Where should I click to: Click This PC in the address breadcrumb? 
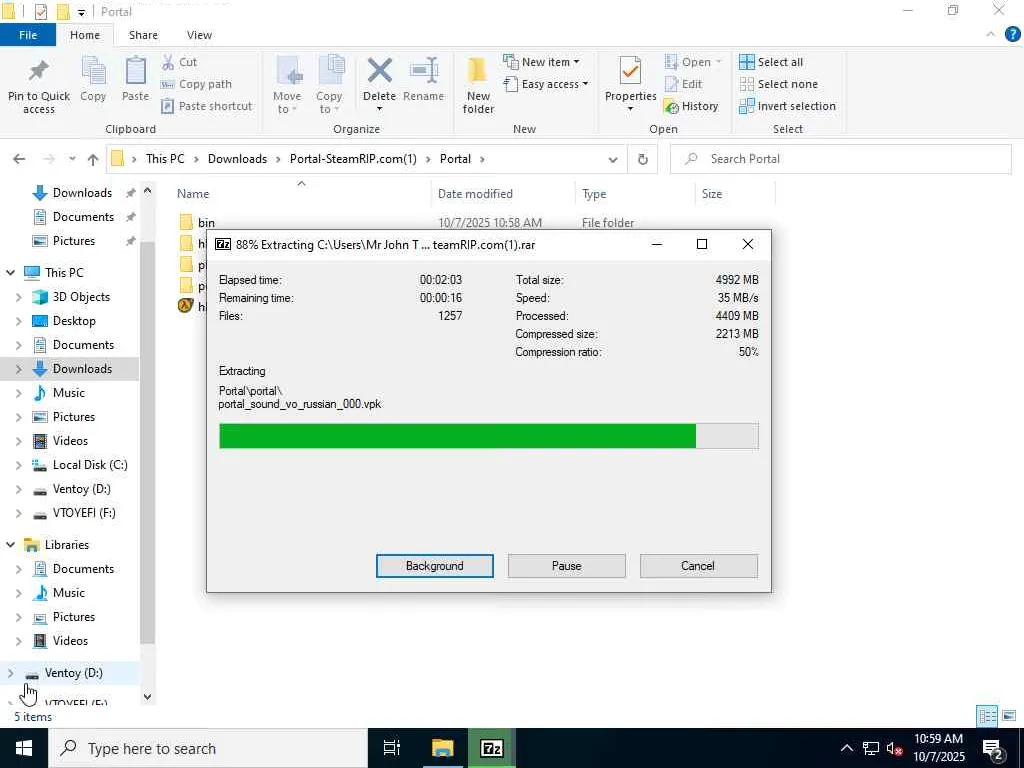tap(165, 159)
